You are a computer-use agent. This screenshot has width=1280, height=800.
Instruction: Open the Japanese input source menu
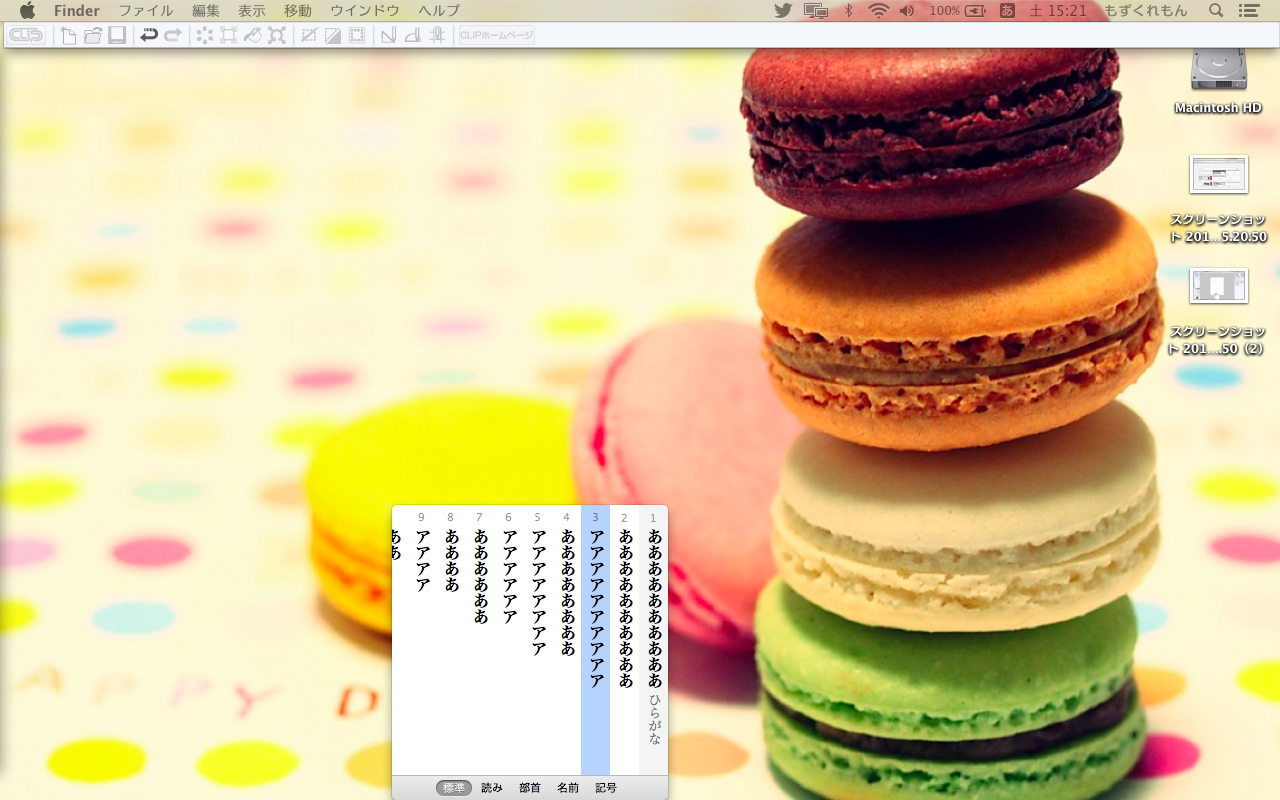[1006, 11]
